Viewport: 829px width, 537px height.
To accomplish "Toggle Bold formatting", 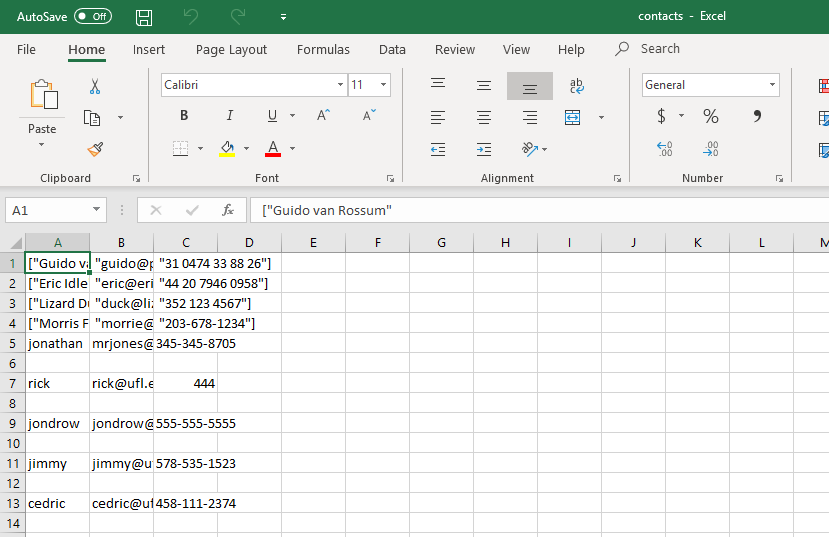I will 184,116.
